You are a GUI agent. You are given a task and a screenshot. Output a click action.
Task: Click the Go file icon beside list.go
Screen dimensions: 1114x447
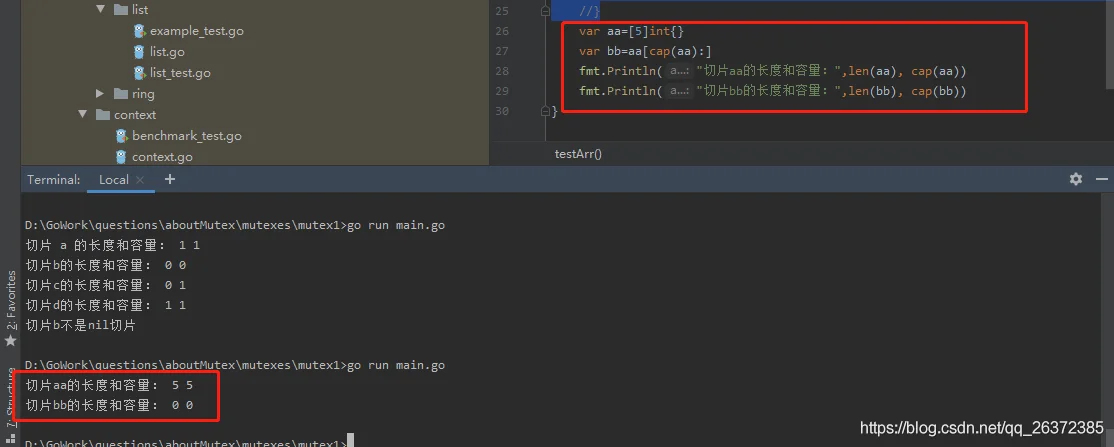click(140, 52)
